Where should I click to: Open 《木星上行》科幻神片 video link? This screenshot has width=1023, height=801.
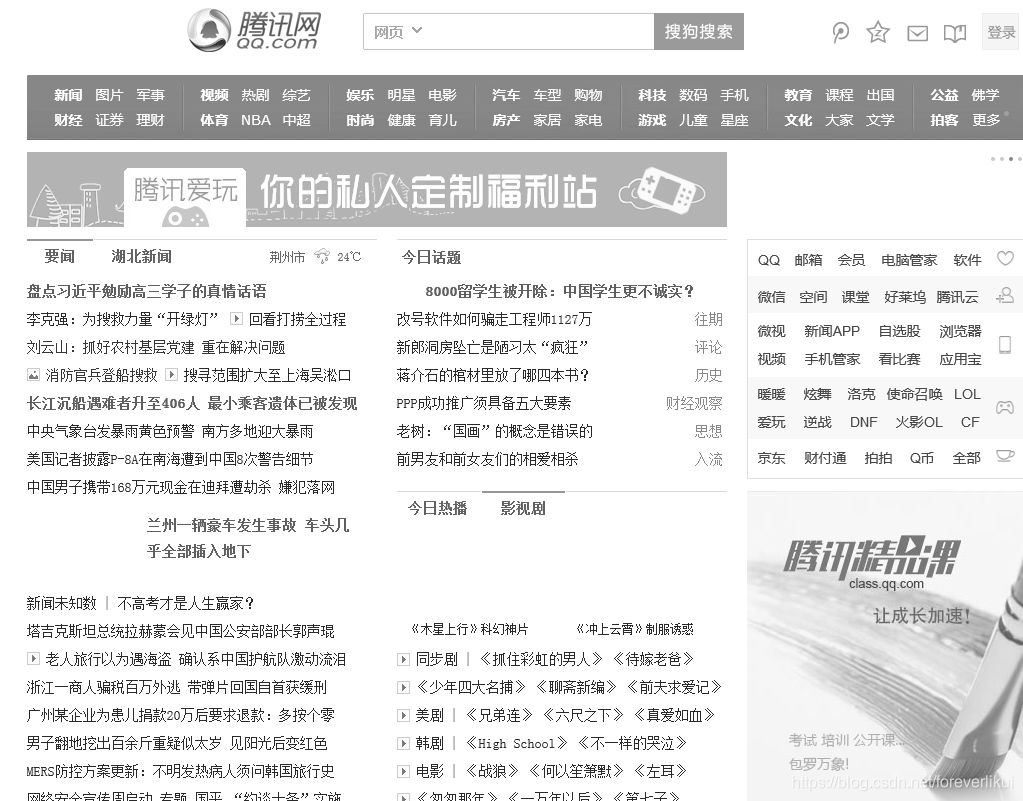470,629
